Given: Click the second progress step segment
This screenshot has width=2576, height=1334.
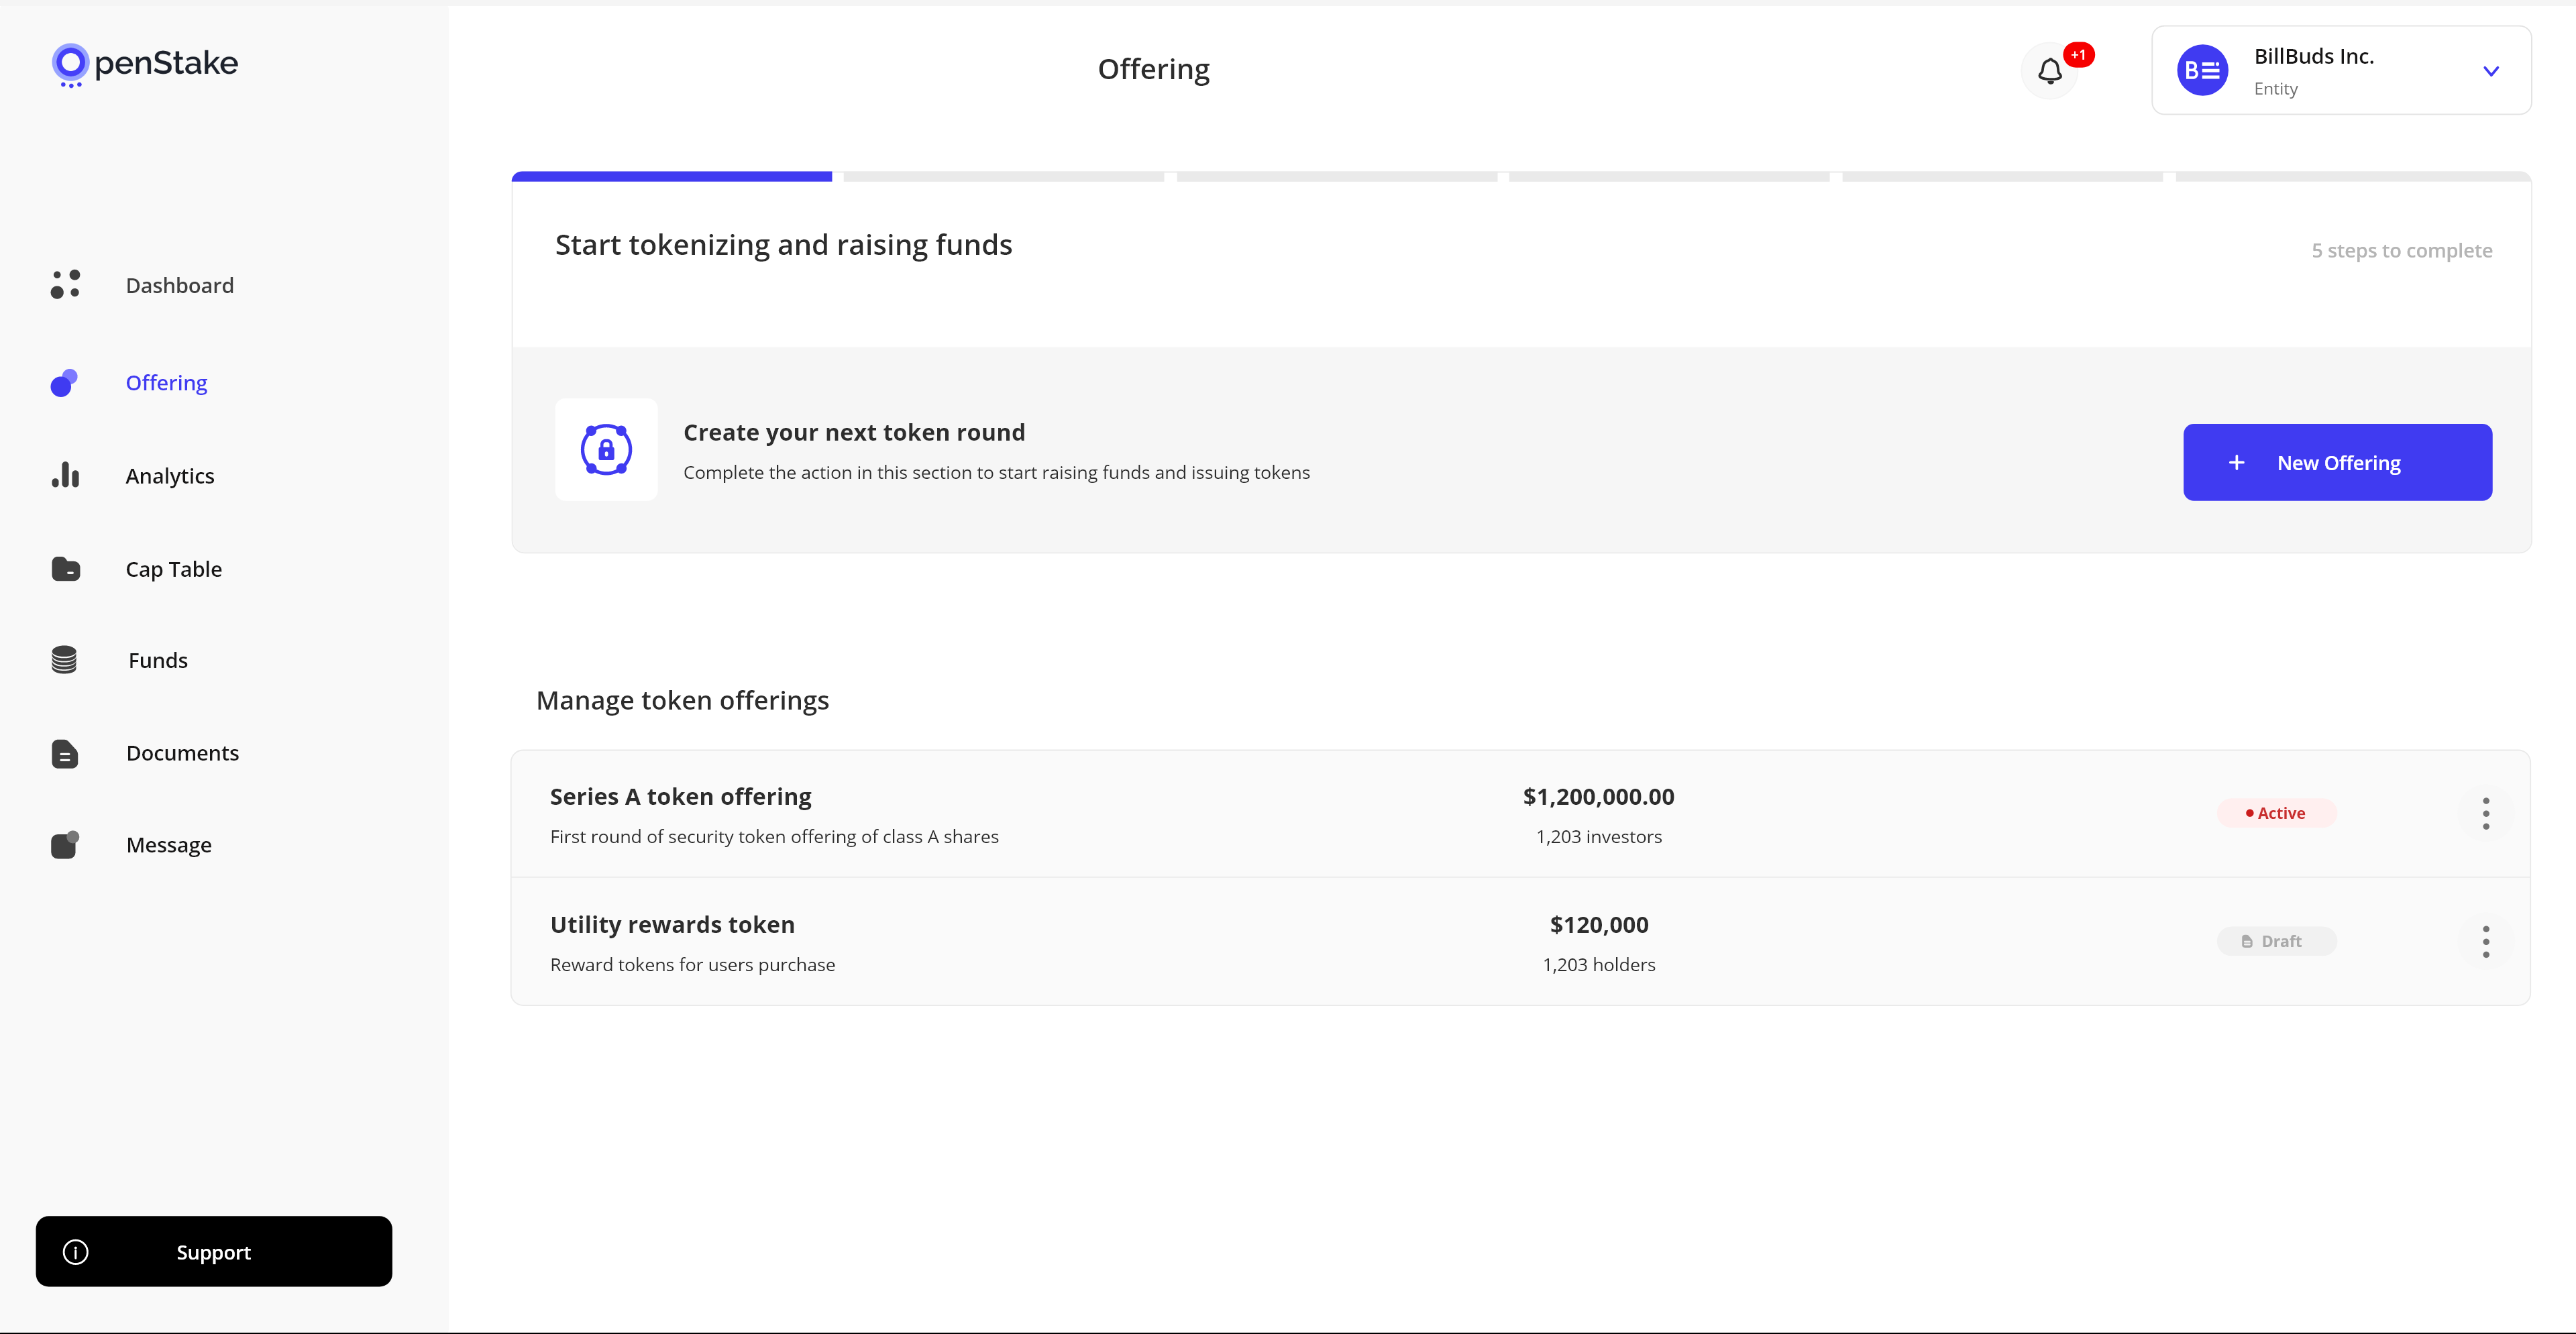Looking at the screenshot, I should pos(1003,177).
